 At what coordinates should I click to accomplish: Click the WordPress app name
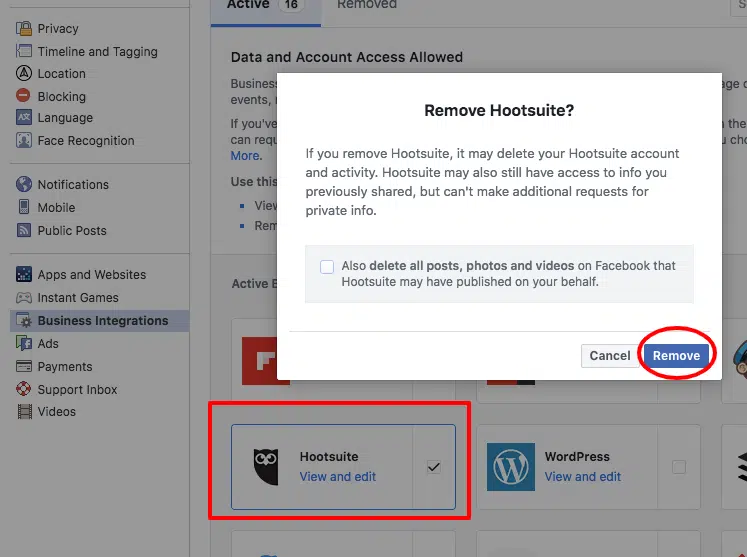pyautogui.click(x=577, y=456)
